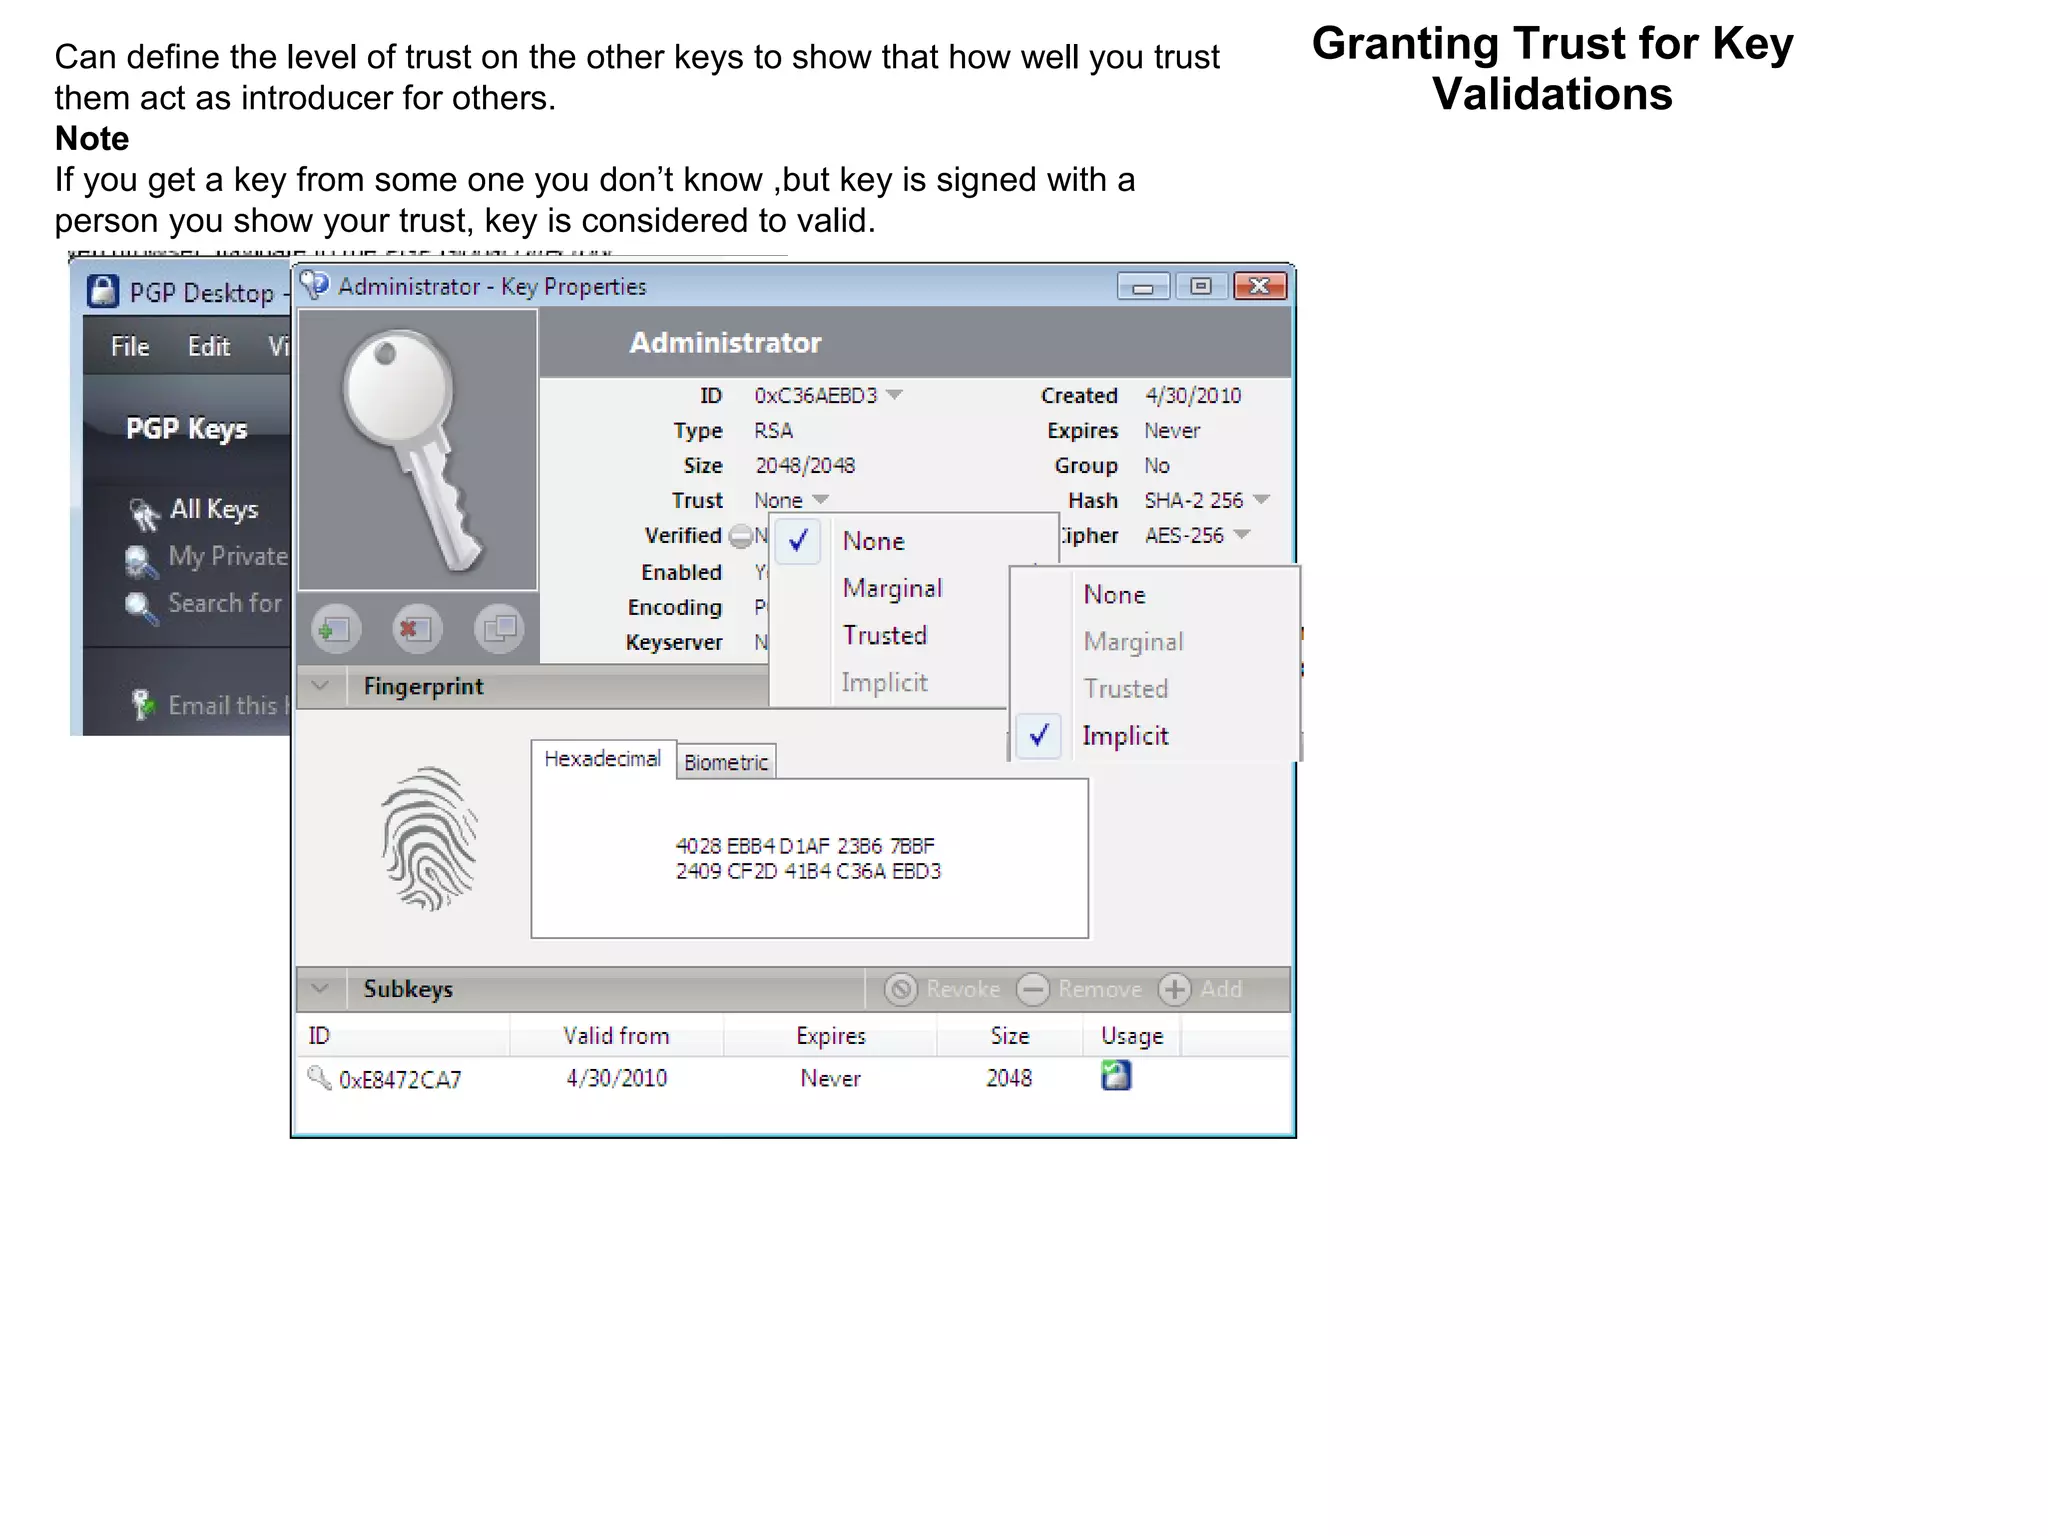Choose None in right trust menu
2048x1536 pixels.
click(1155, 595)
